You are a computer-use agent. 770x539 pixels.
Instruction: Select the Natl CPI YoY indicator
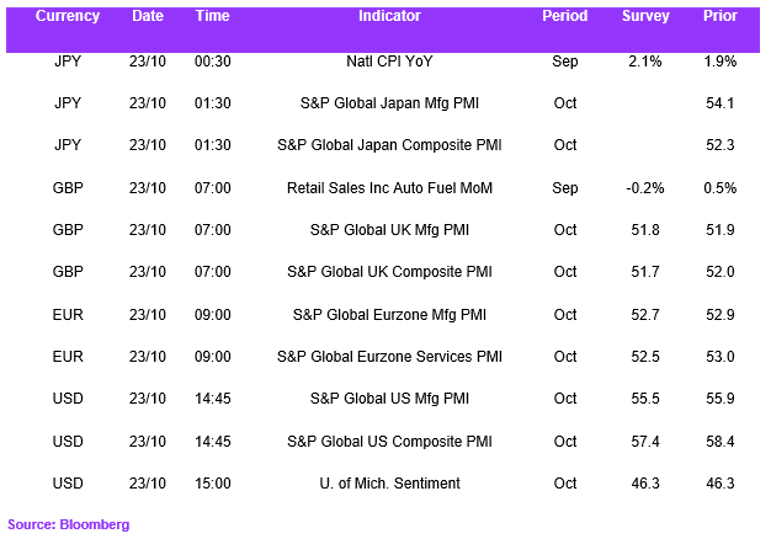pos(389,61)
